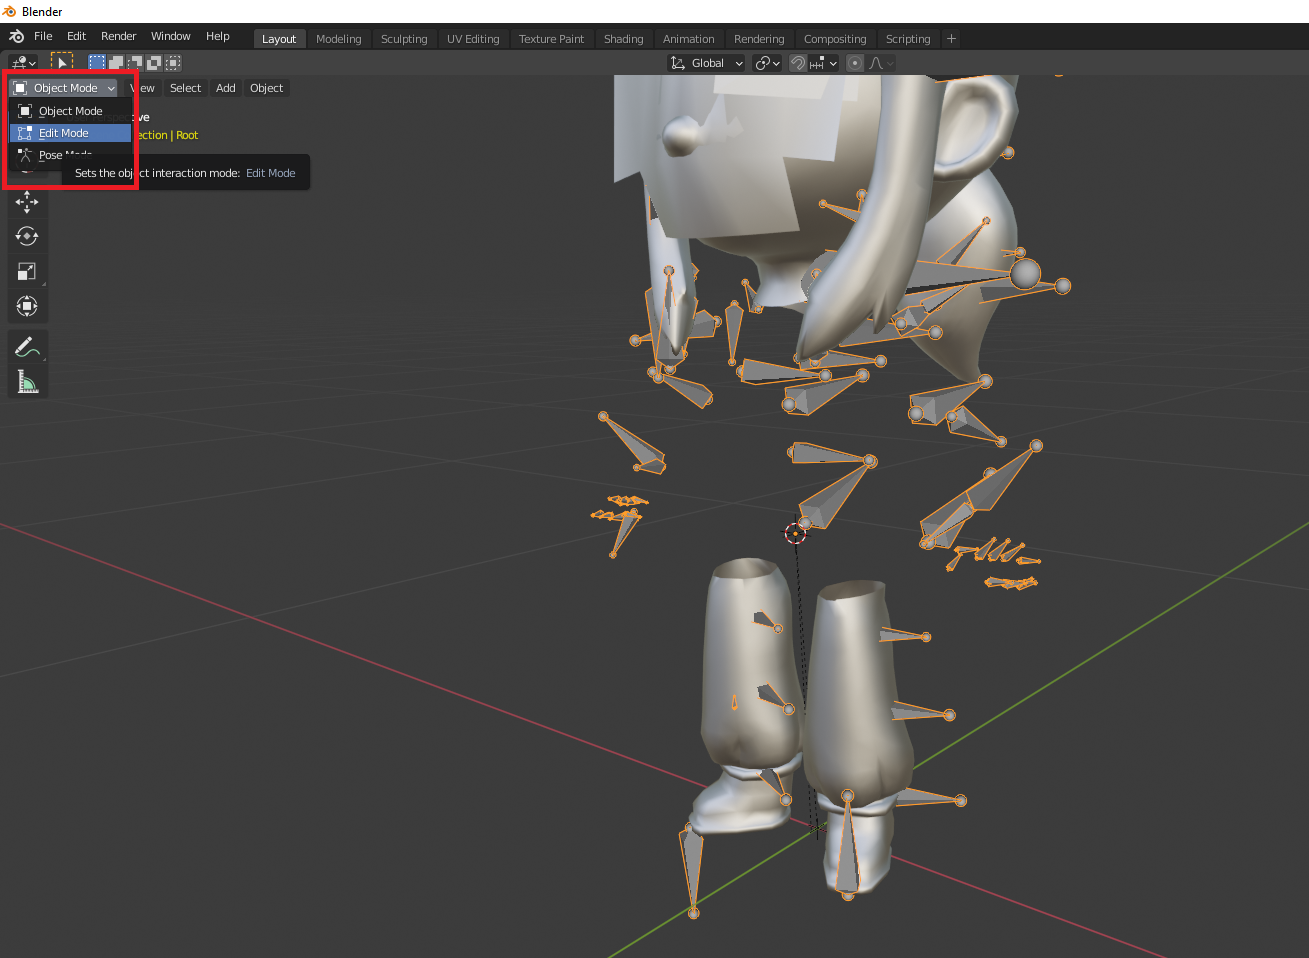This screenshot has height=958, width=1309.
Task: Toggle the snapping magnet button
Action: pos(798,63)
